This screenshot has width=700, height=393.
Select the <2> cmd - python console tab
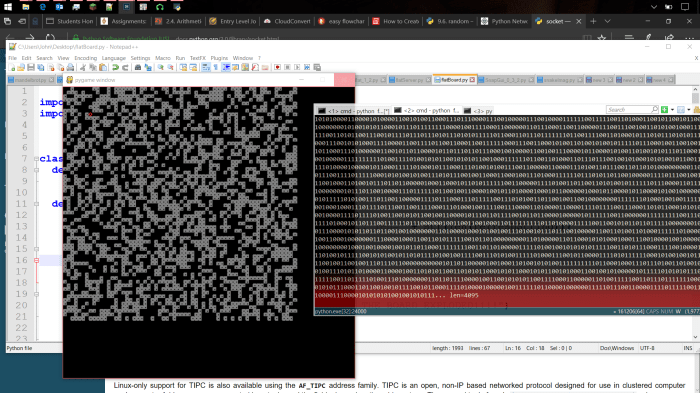point(426,110)
